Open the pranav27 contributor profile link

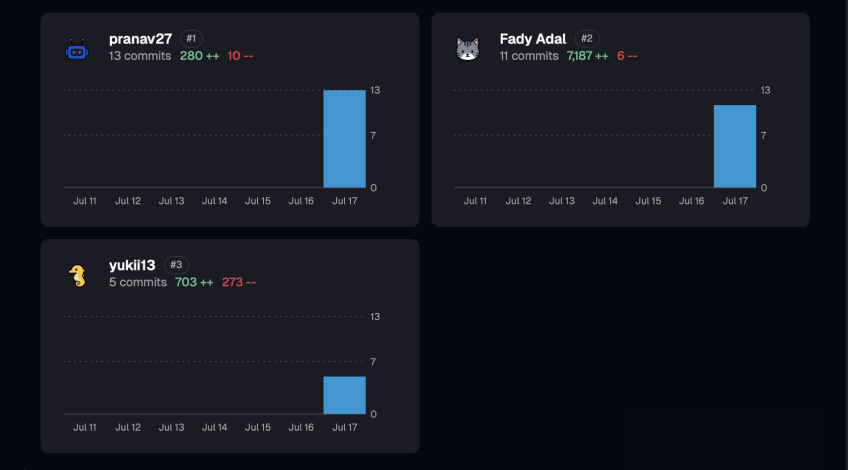tap(140, 39)
